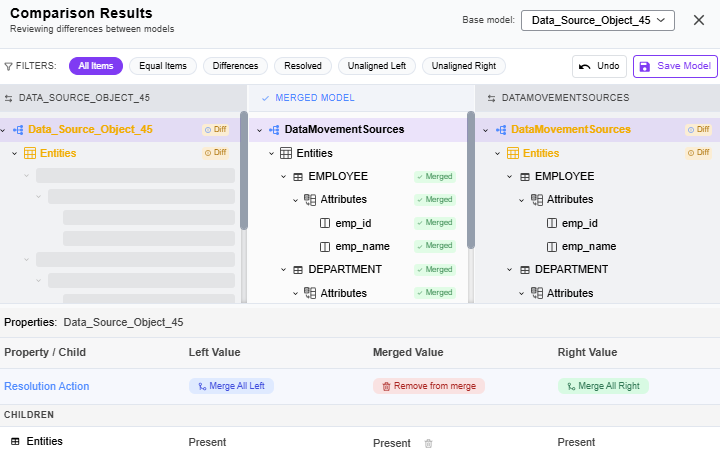Click the EMPLOYEE entity icon in merged model
This screenshot has height=450, width=720.
pos(298,177)
